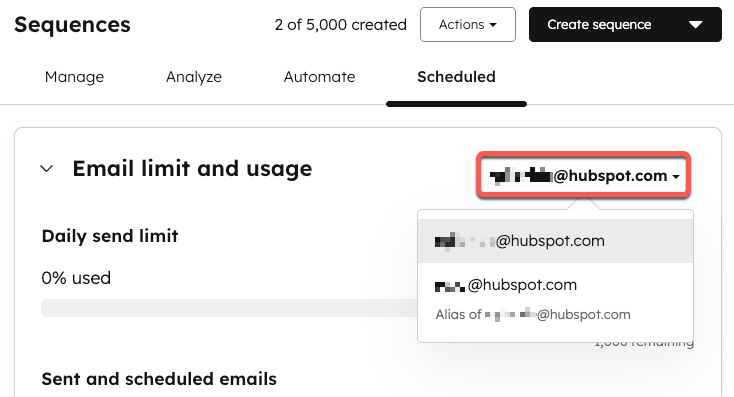This screenshot has height=397, width=734.
Task: Switch to the Manage tab
Action: (x=74, y=77)
